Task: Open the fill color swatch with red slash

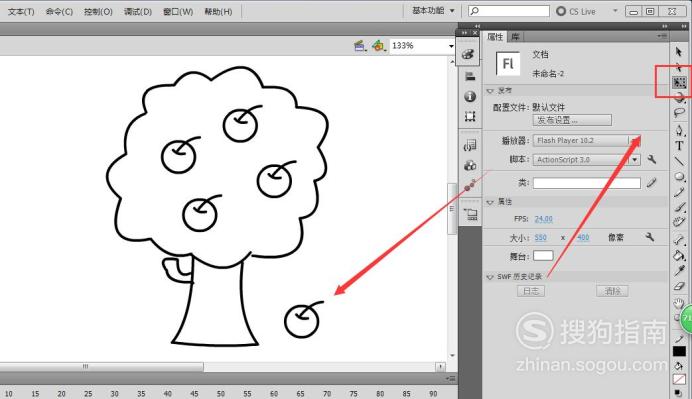Action: [679, 379]
